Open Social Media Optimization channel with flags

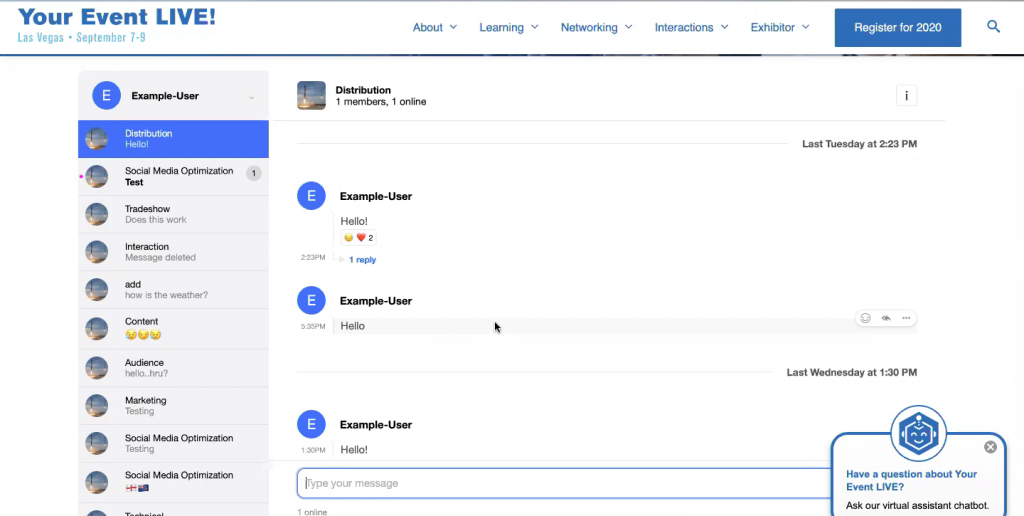[173, 481]
